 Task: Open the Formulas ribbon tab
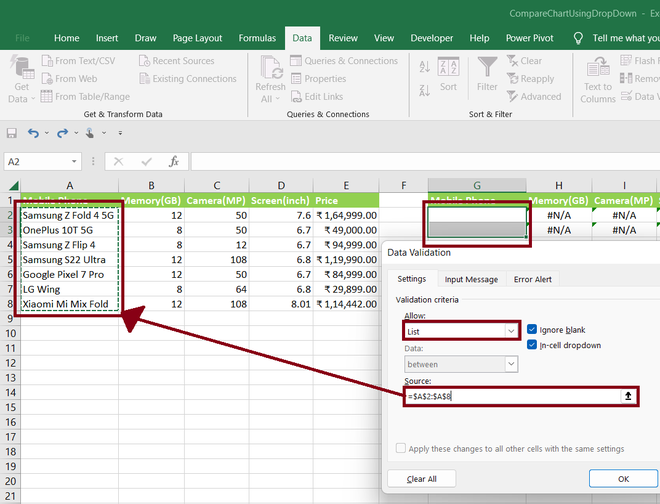pyautogui.click(x=257, y=38)
